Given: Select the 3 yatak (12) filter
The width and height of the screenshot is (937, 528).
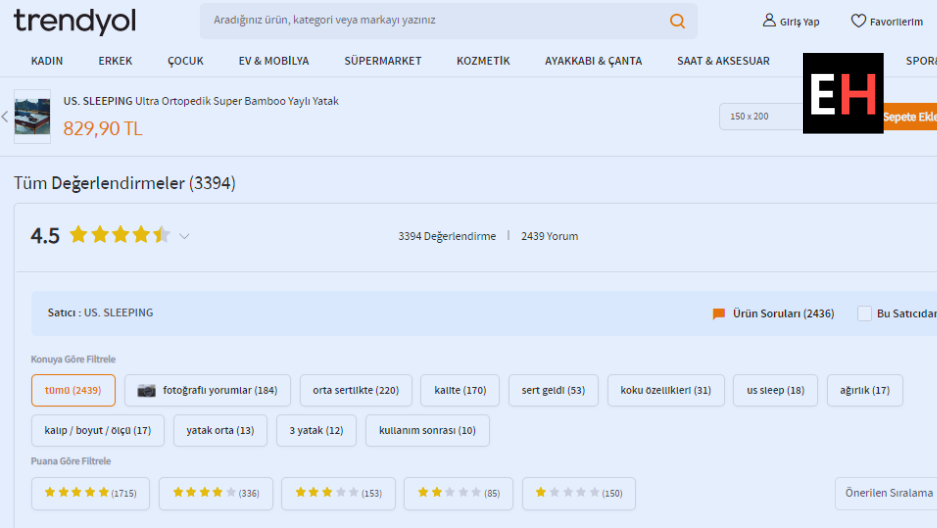Looking at the screenshot, I should (316, 431).
